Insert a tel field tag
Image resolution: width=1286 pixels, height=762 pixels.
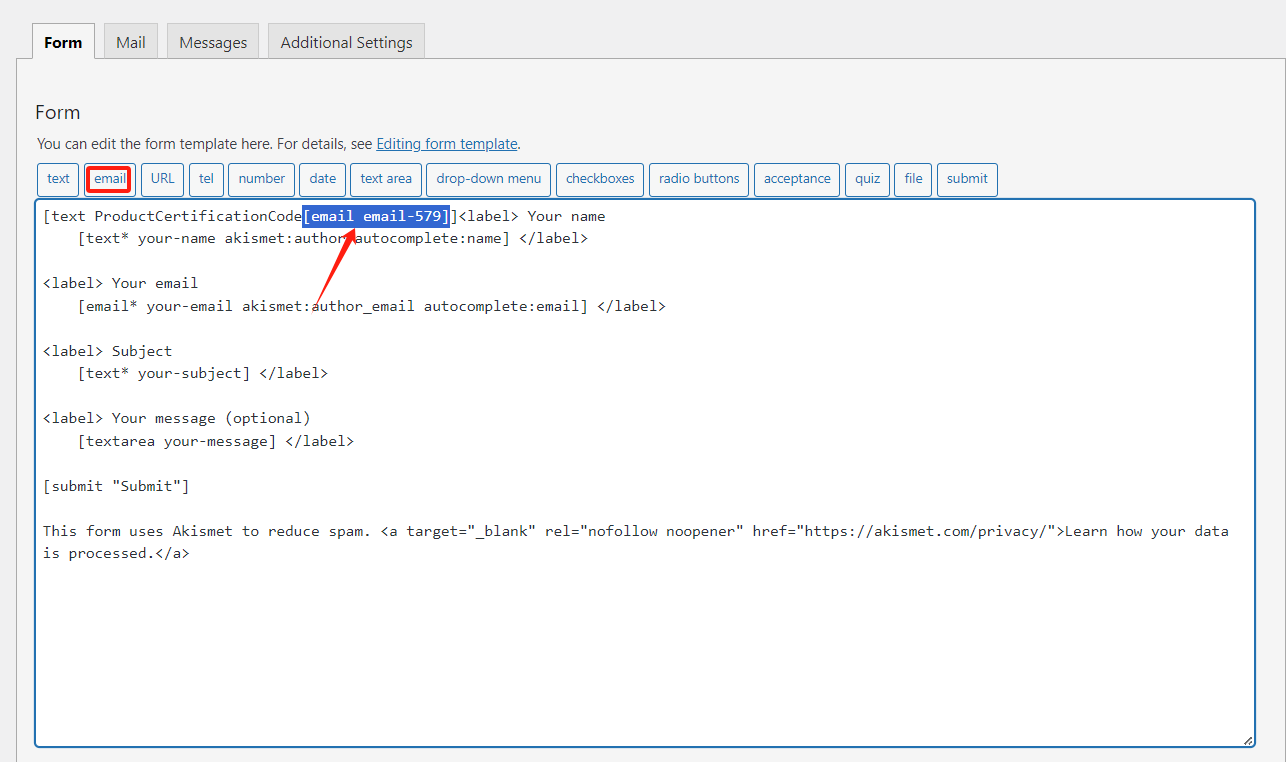point(206,179)
